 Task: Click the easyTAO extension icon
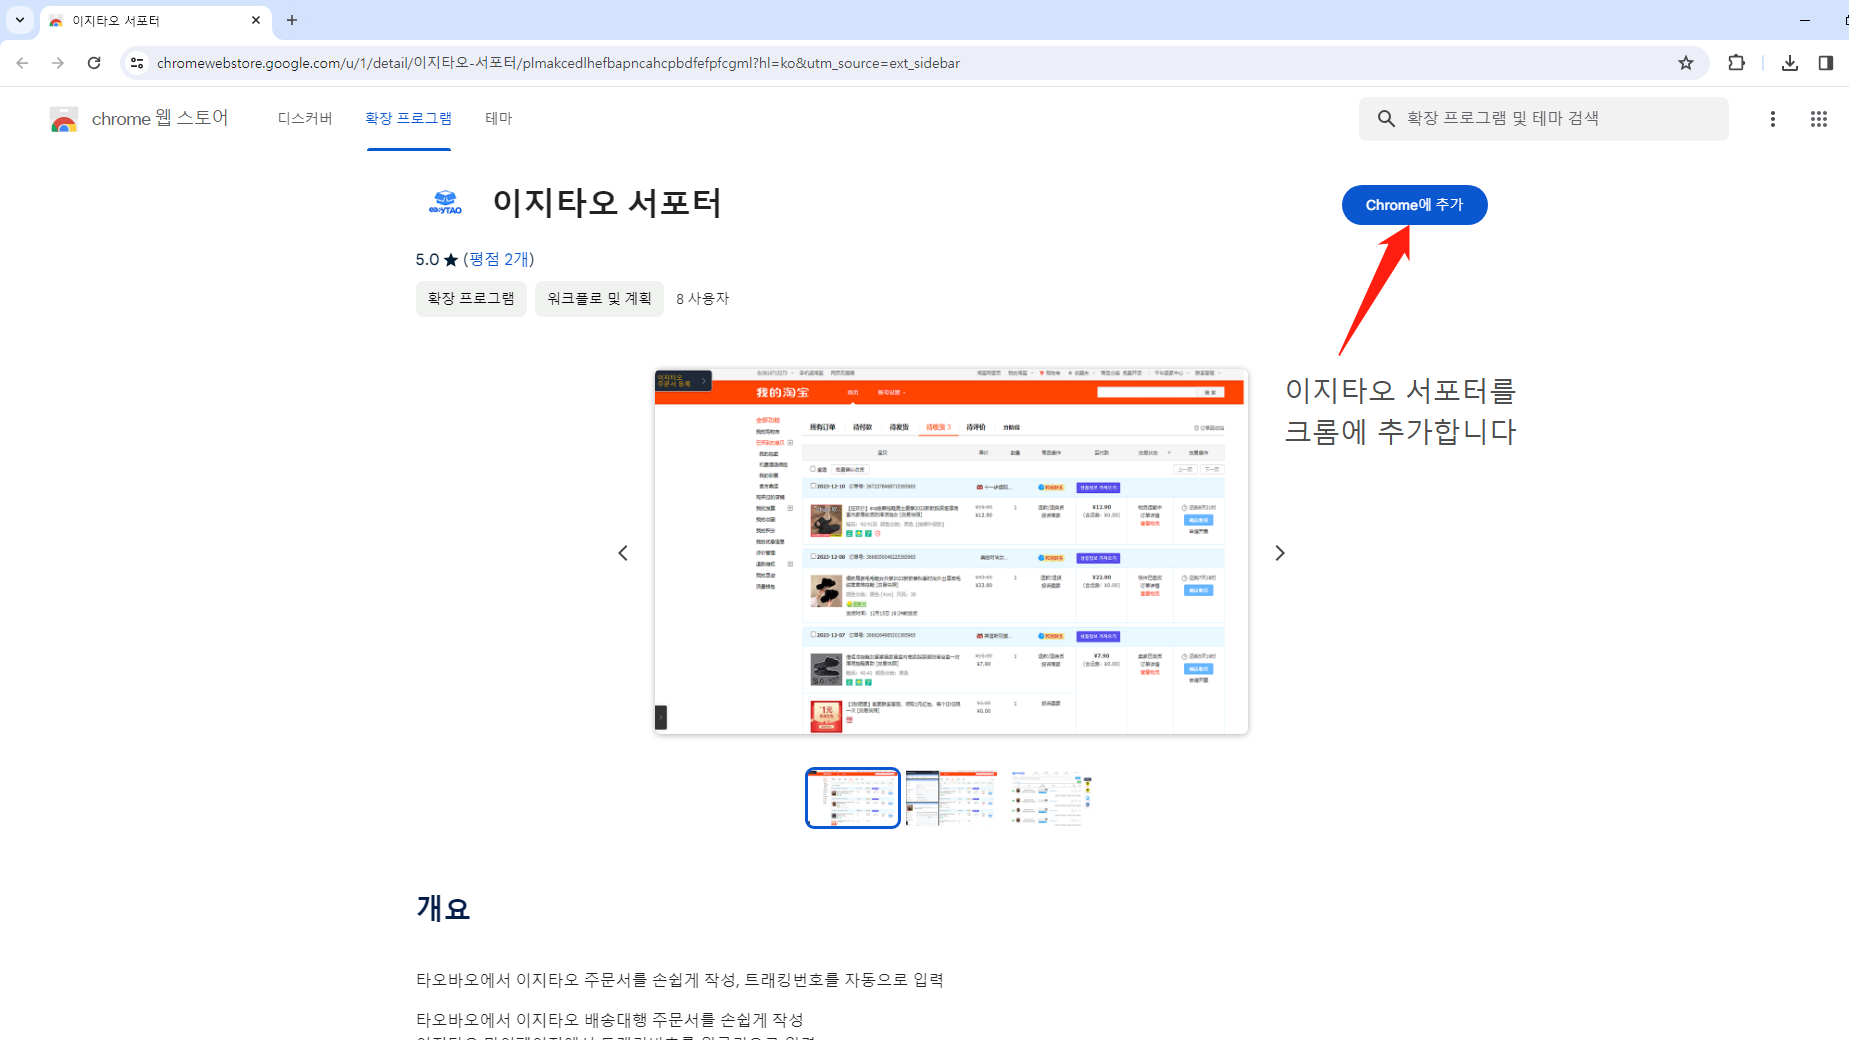[x=445, y=203]
